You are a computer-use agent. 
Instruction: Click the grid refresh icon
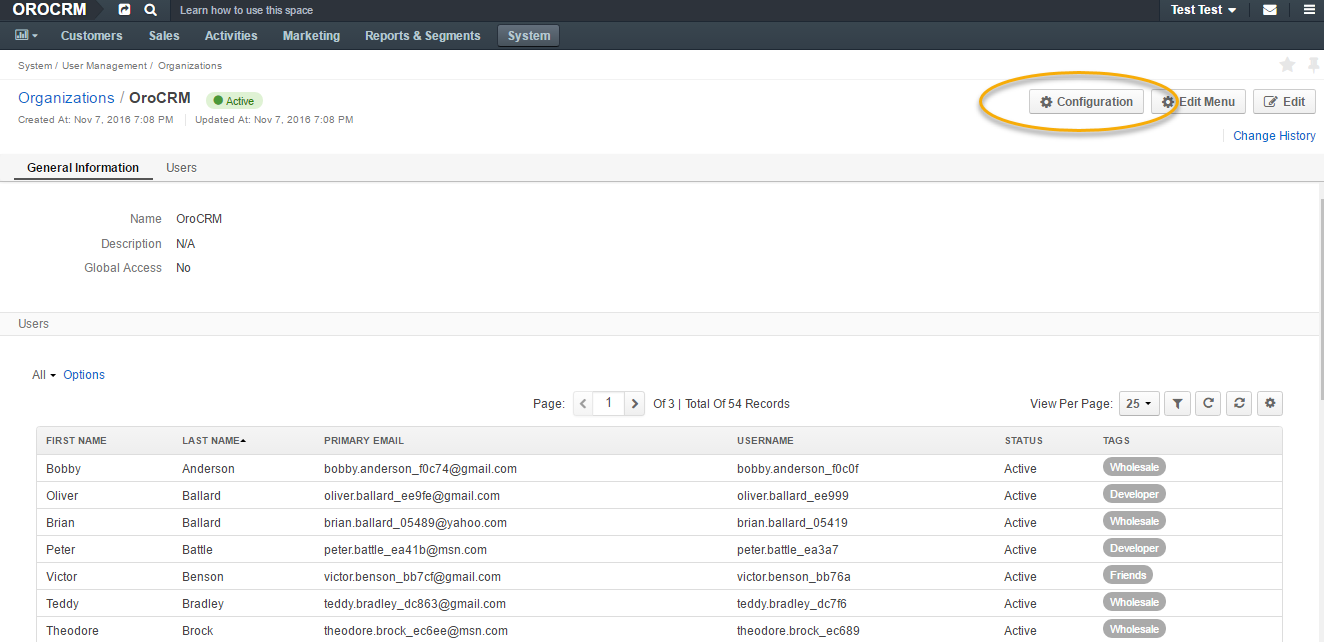1209,404
